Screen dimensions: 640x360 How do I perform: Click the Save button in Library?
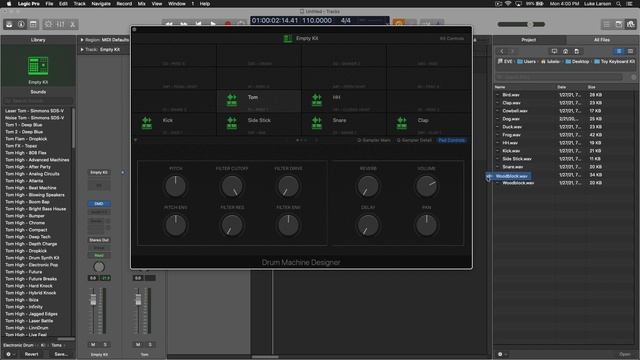[x=61, y=354]
